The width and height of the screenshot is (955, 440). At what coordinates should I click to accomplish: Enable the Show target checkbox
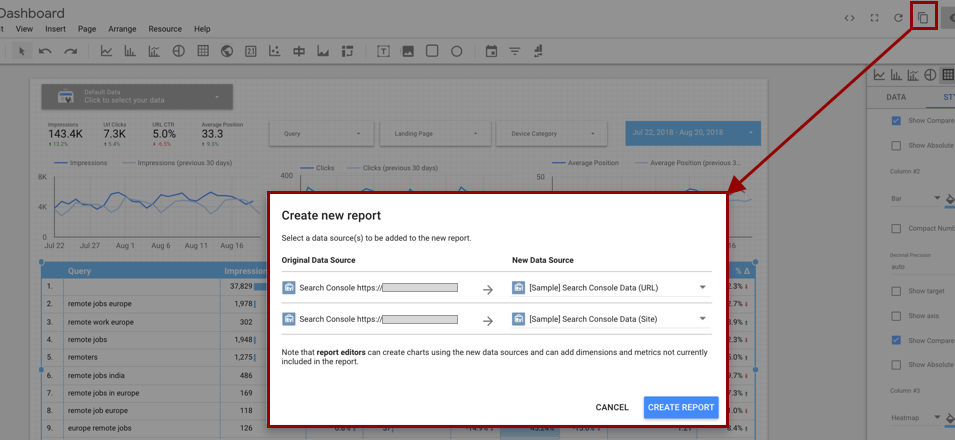[x=897, y=291]
